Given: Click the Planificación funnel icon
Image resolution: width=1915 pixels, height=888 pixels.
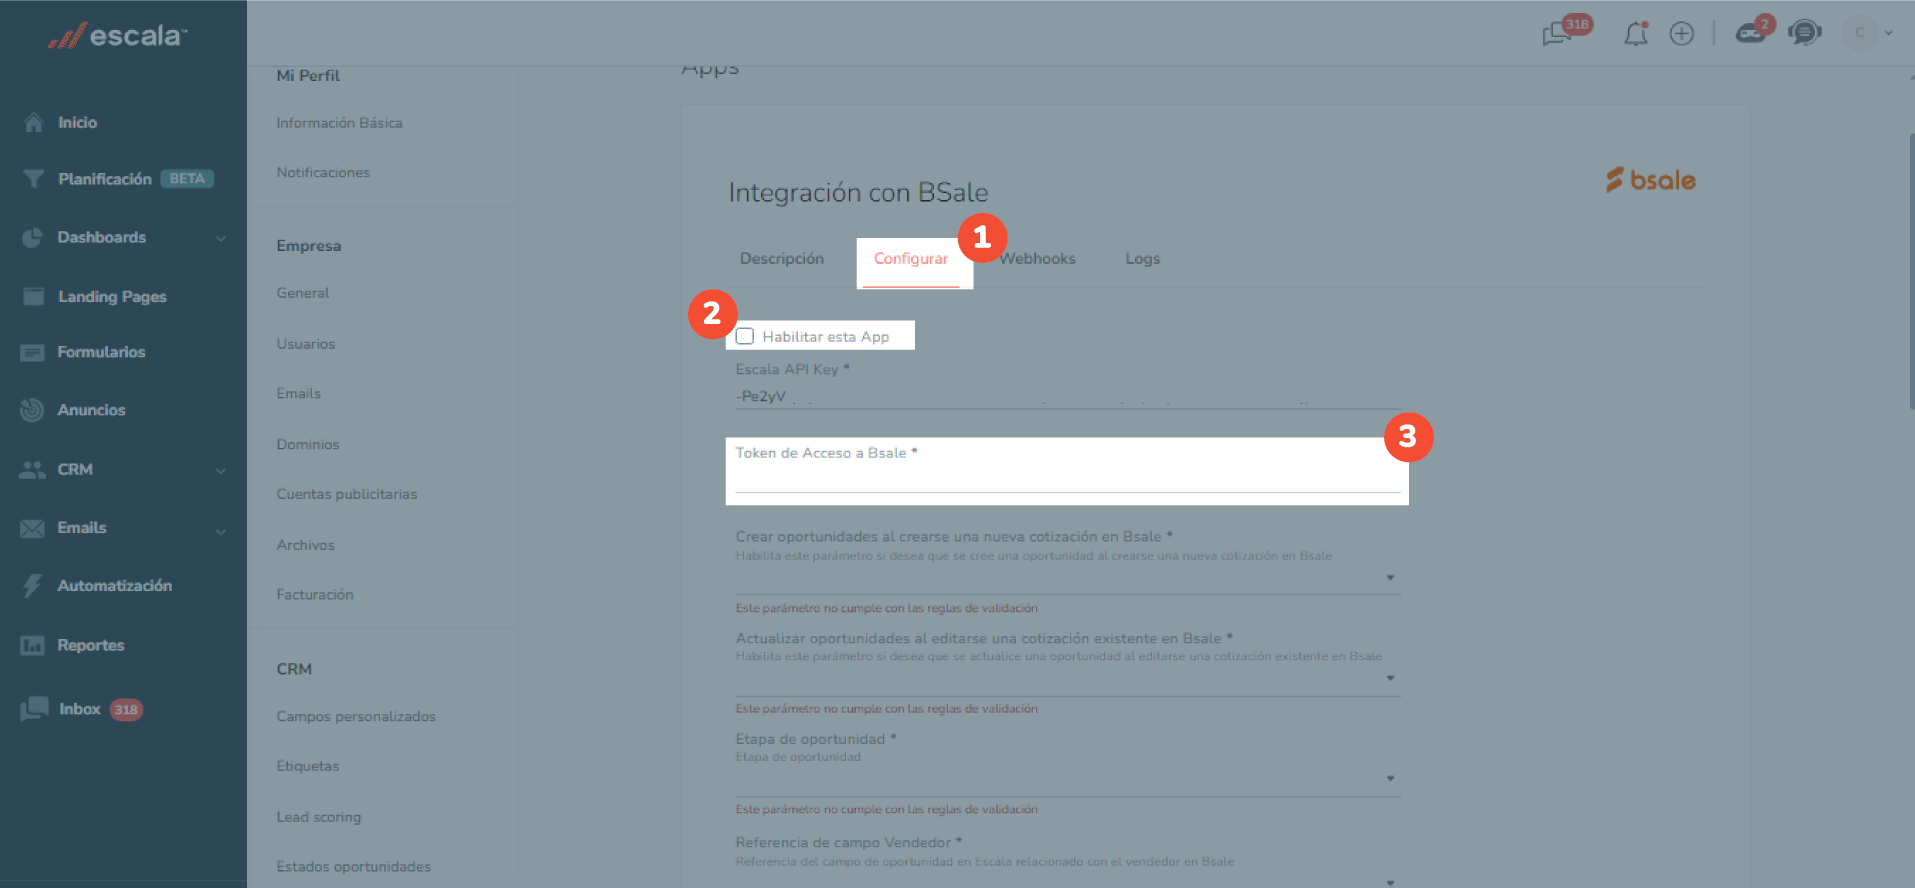Looking at the screenshot, I should pos(34,179).
